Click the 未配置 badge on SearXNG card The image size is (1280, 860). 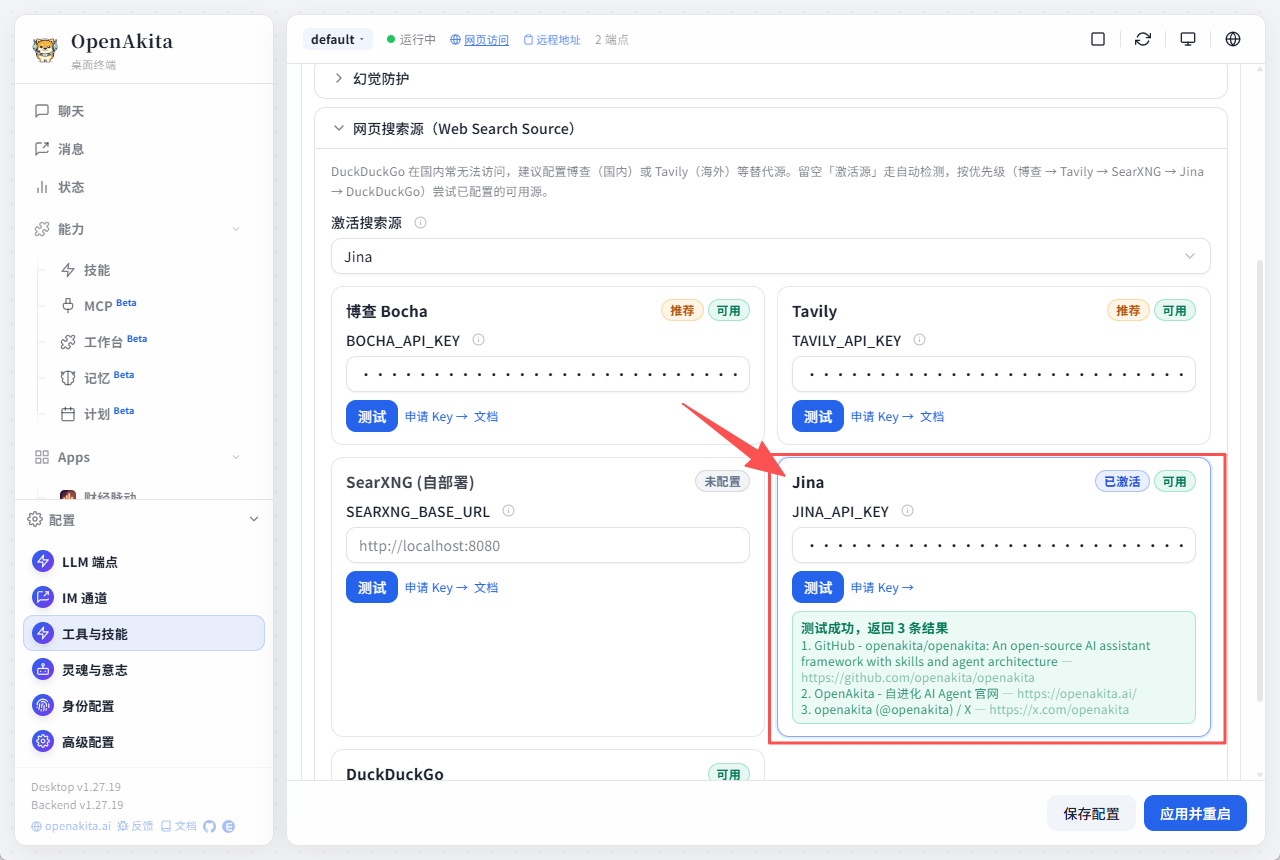[x=722, y=482]
